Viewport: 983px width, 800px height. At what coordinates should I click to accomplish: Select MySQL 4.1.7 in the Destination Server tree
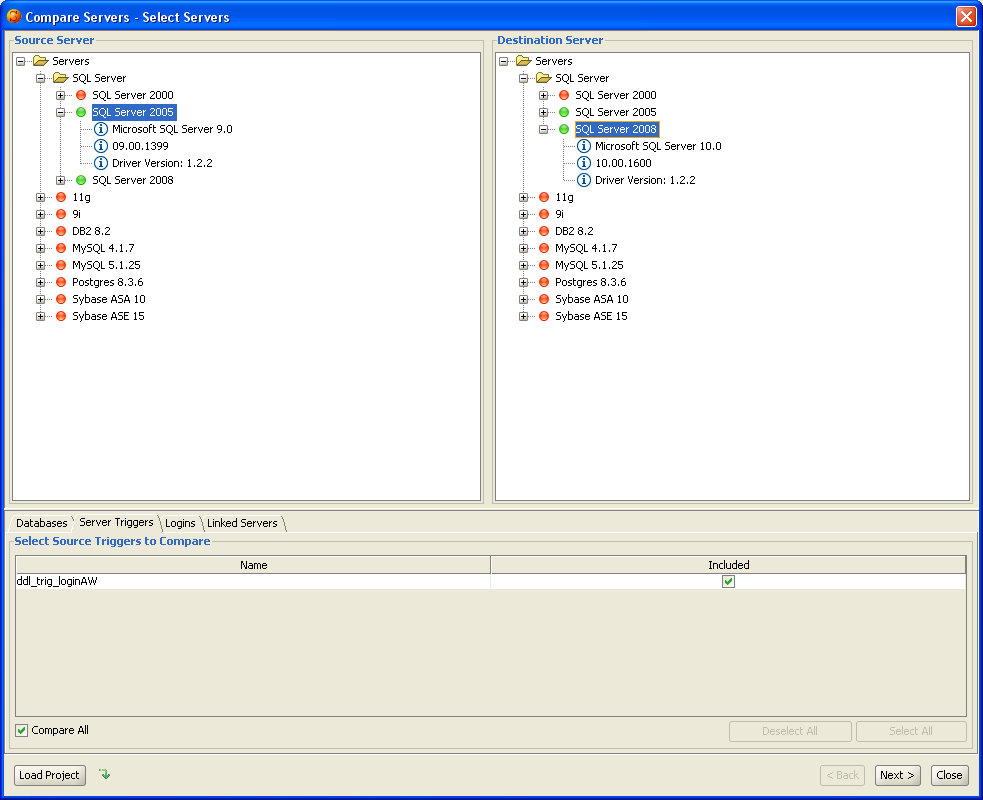tap(586, 248)
